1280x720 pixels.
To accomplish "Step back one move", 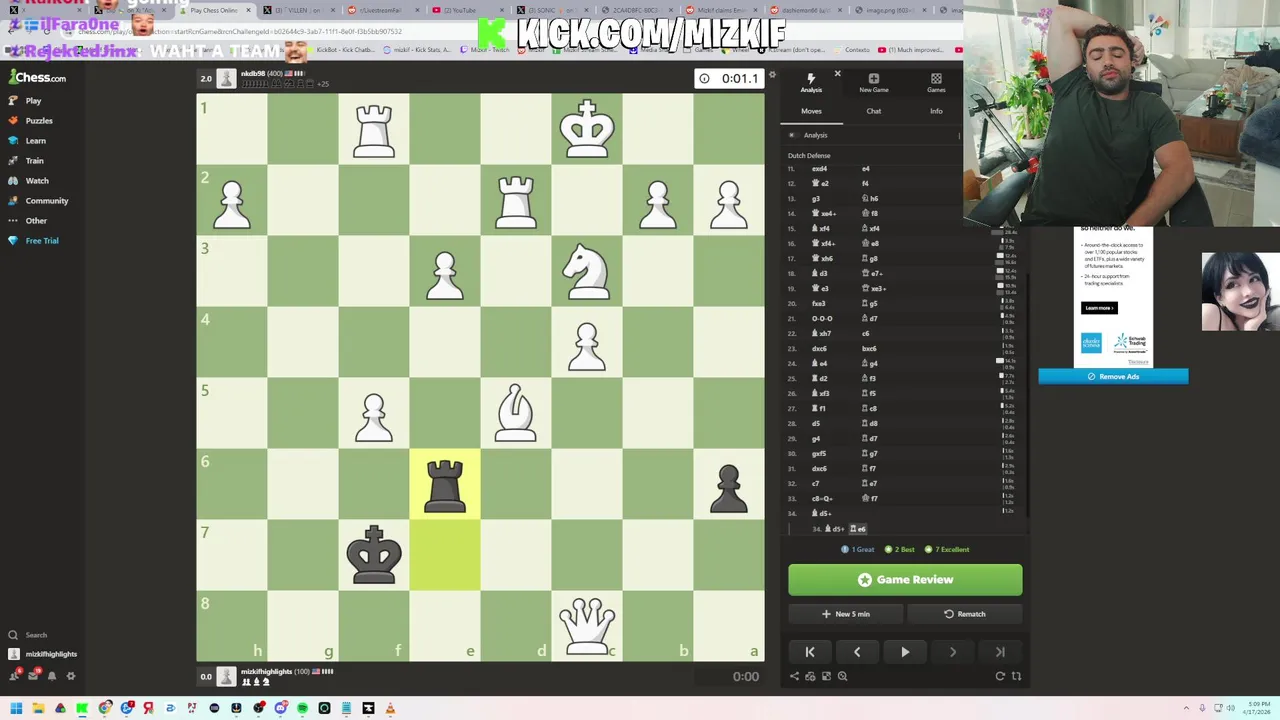I will point(857,652).
